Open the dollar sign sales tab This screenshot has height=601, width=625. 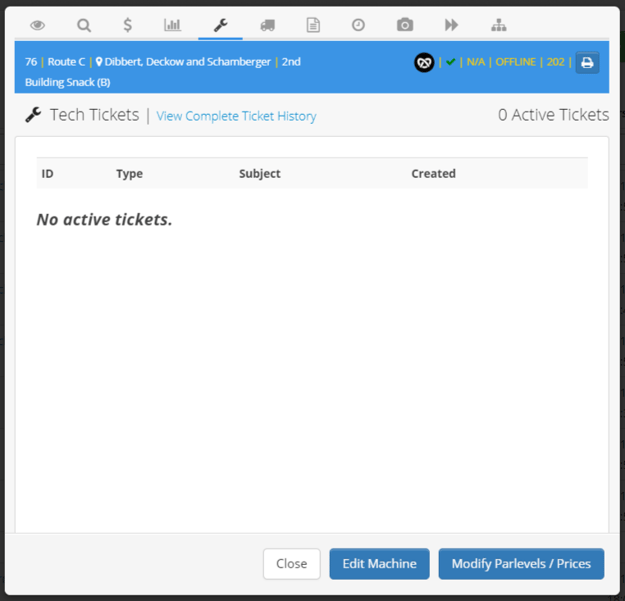[x=128, y=25]
